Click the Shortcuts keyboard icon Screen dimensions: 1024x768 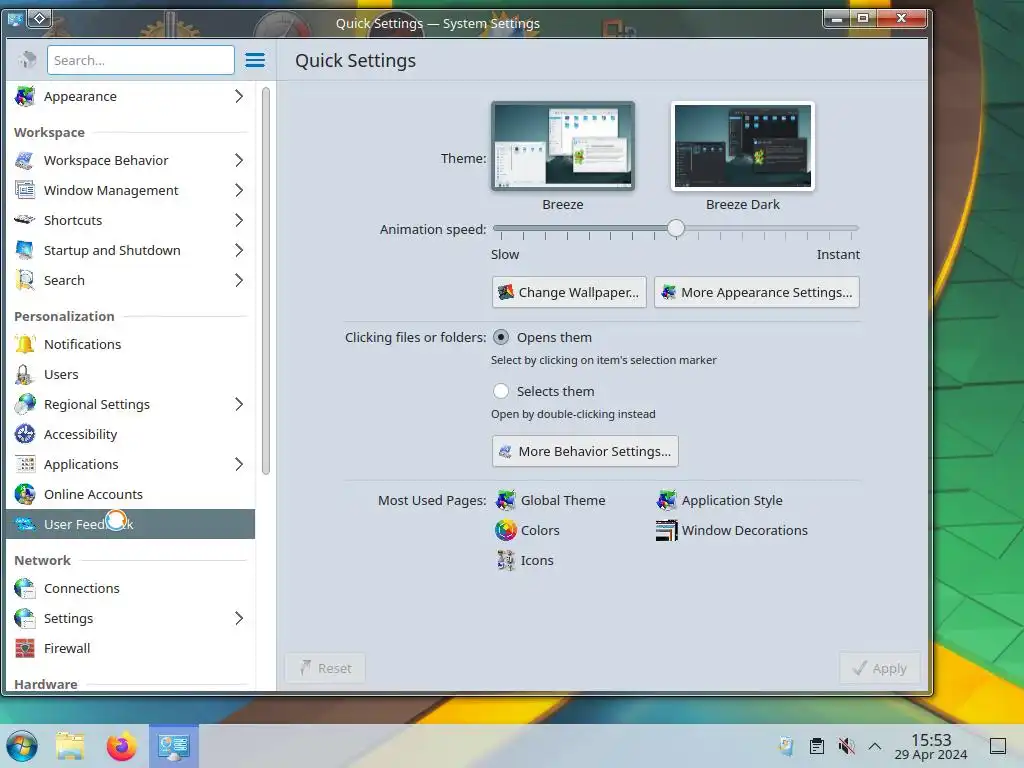25,220
